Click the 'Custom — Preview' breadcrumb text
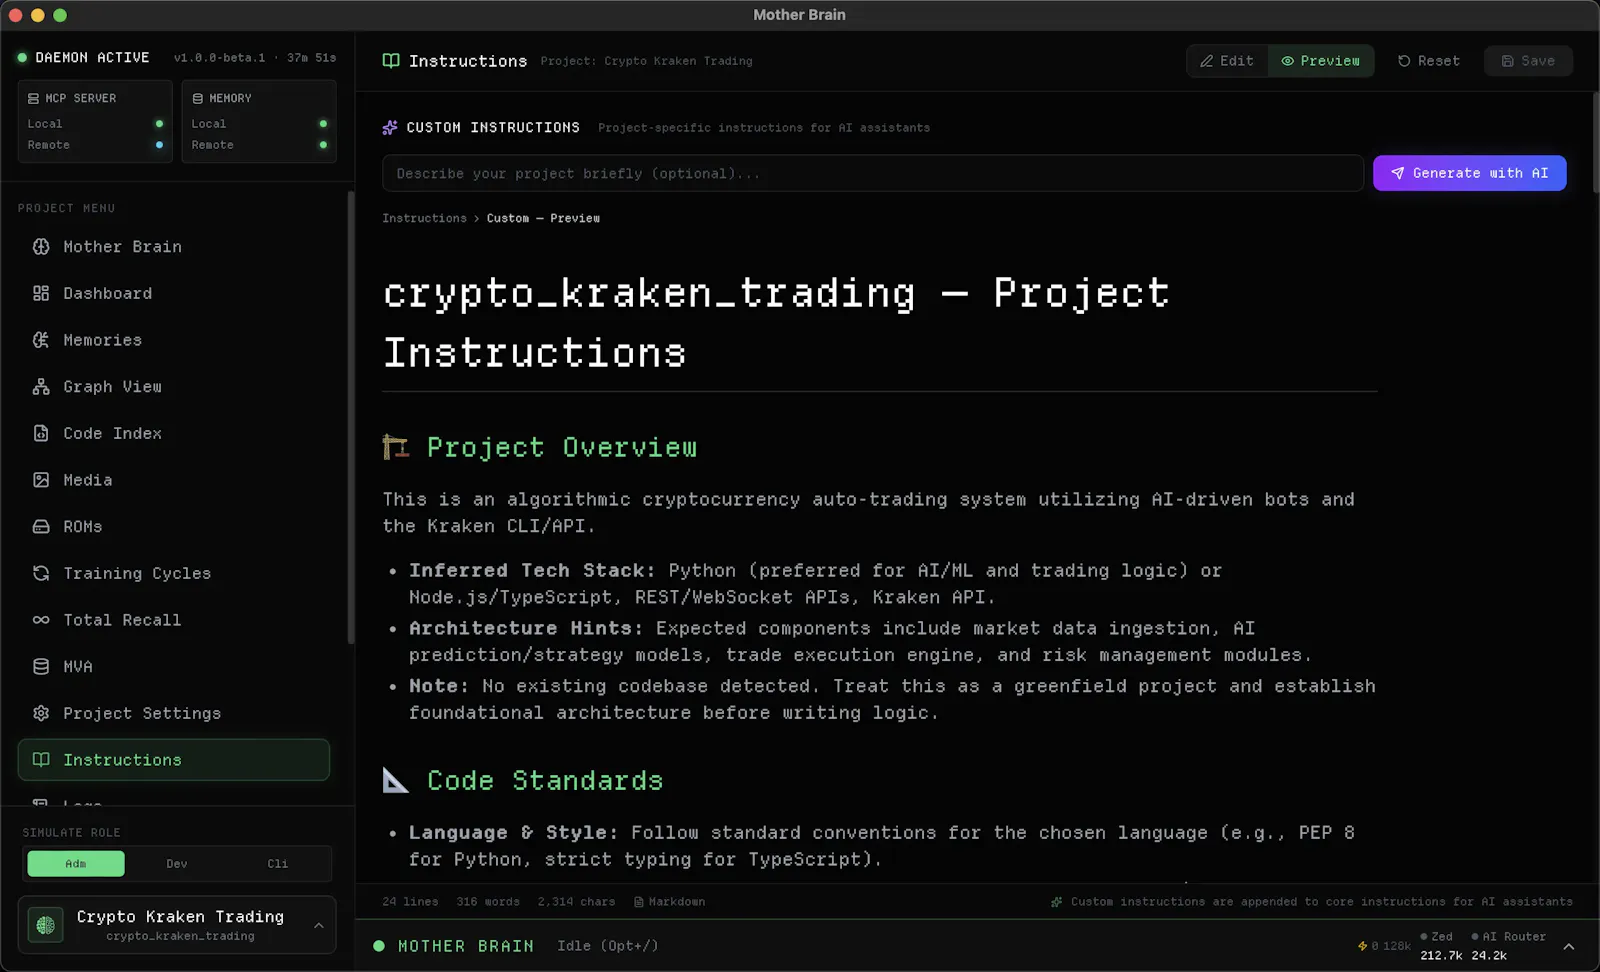Screen dimensions: 1600x972 pyautogui.click(x=543, y=218)
